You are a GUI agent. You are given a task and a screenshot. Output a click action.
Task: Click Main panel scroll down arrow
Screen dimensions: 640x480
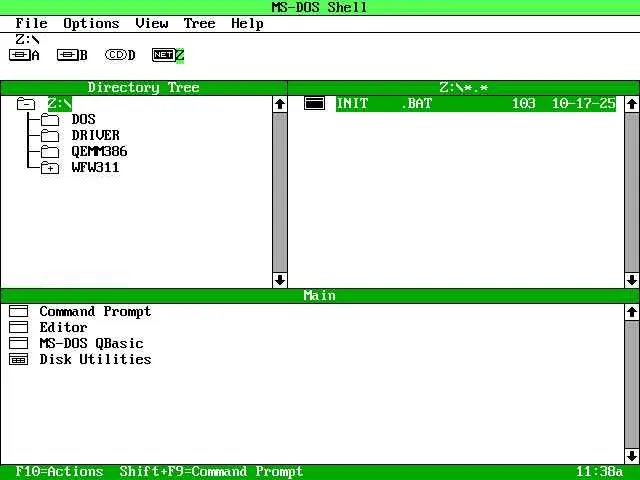[632, 456]
